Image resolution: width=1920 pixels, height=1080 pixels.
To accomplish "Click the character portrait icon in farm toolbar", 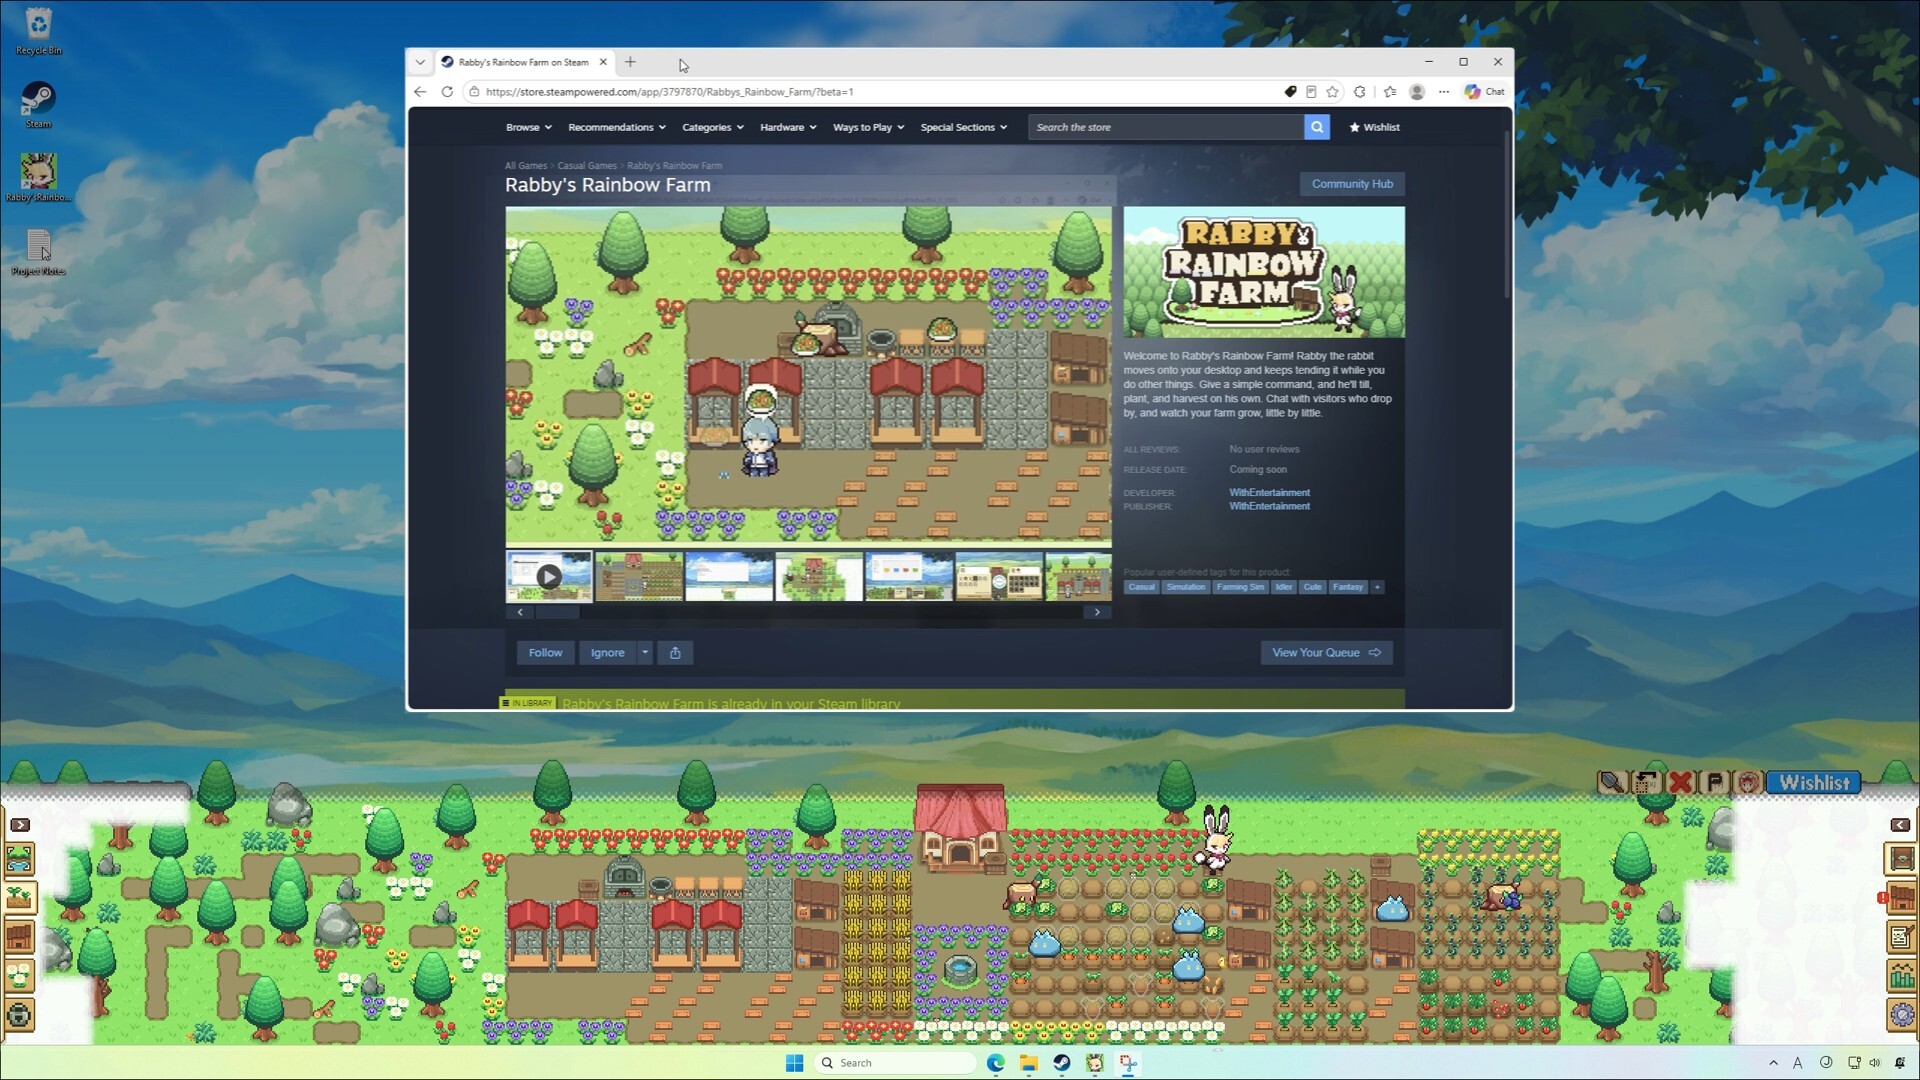I will tap(1748, 782).
